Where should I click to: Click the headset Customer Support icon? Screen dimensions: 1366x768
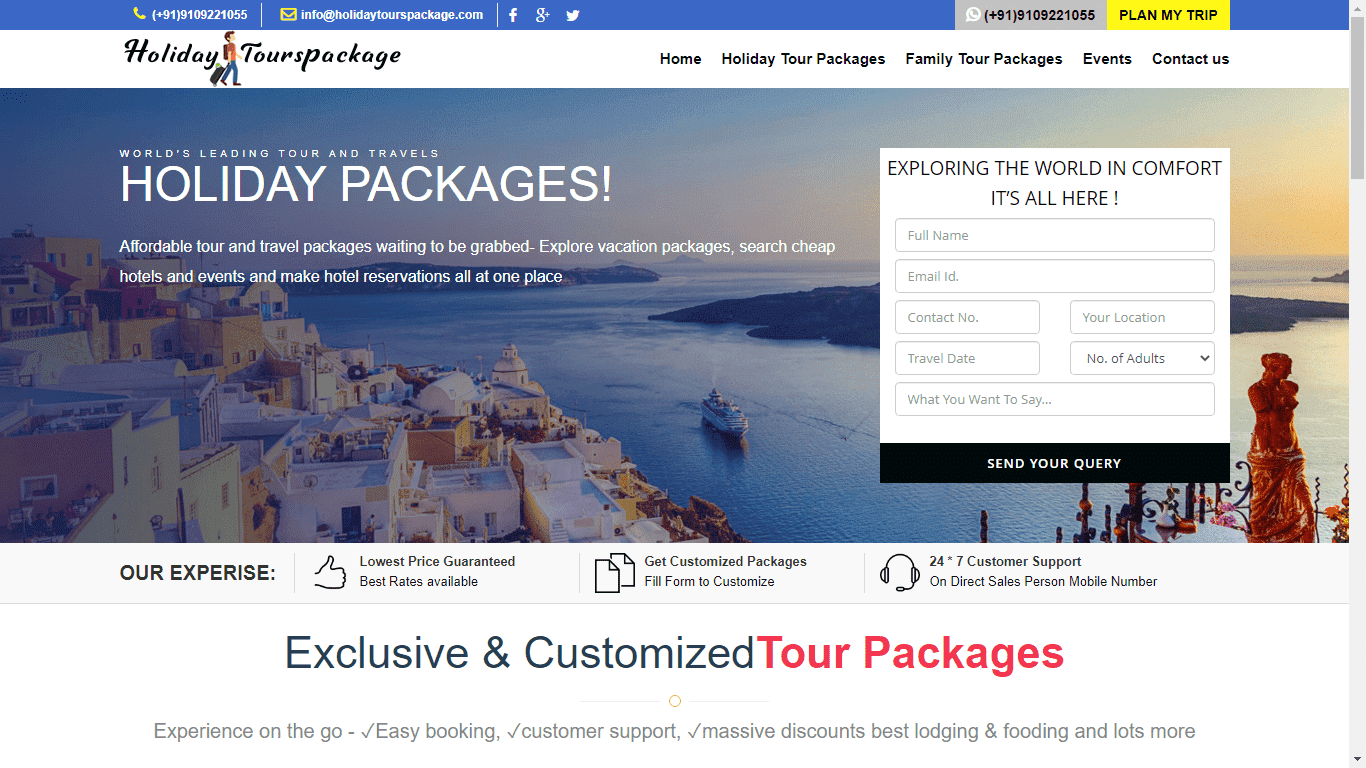(900, 573)
